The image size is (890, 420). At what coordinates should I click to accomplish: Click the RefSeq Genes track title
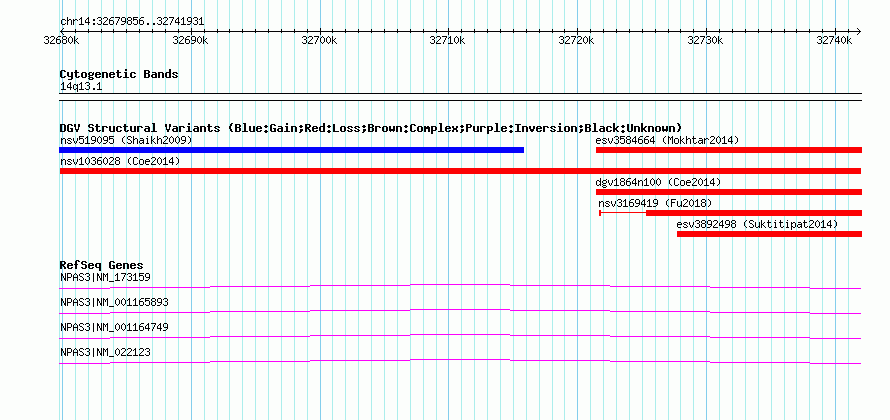[102, 265]
